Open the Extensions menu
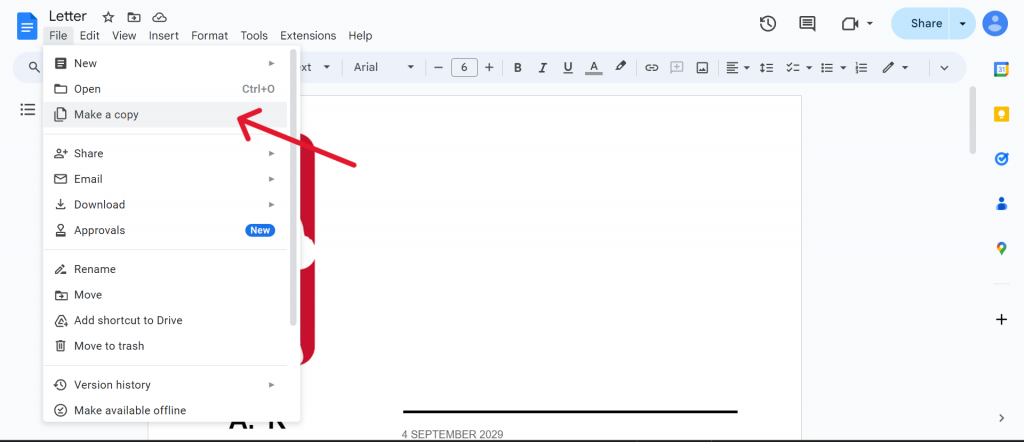The width and height of the screenshot is (1024, 442). pos(308,35)
